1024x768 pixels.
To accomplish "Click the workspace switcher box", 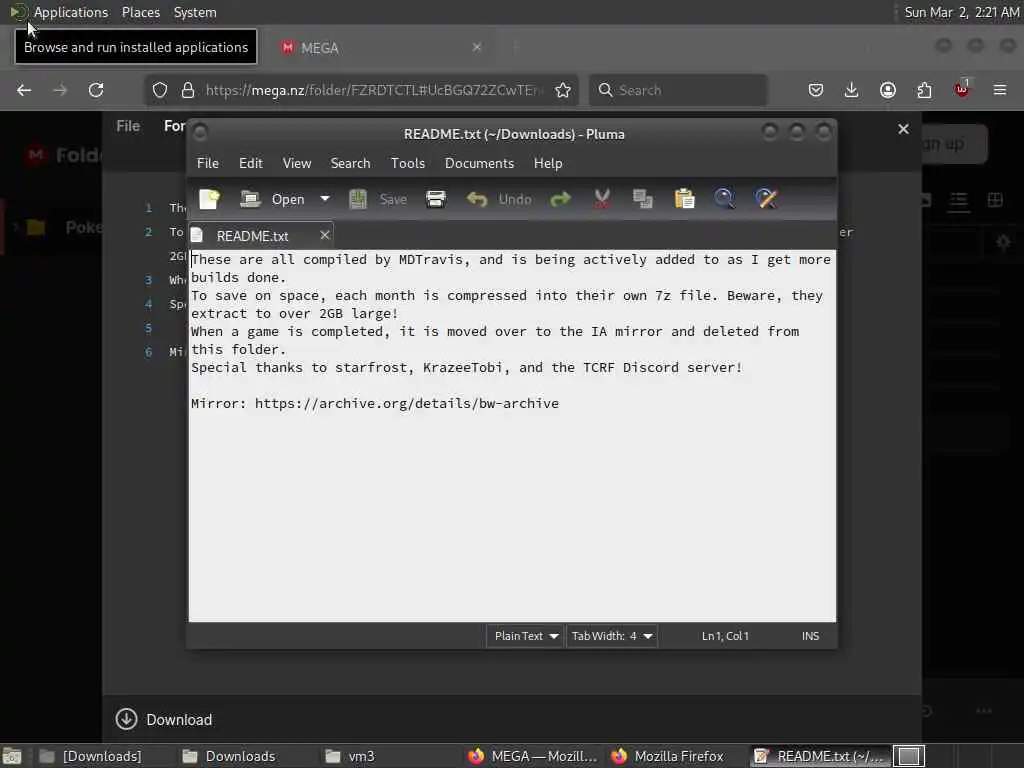I will click(909, 756).
